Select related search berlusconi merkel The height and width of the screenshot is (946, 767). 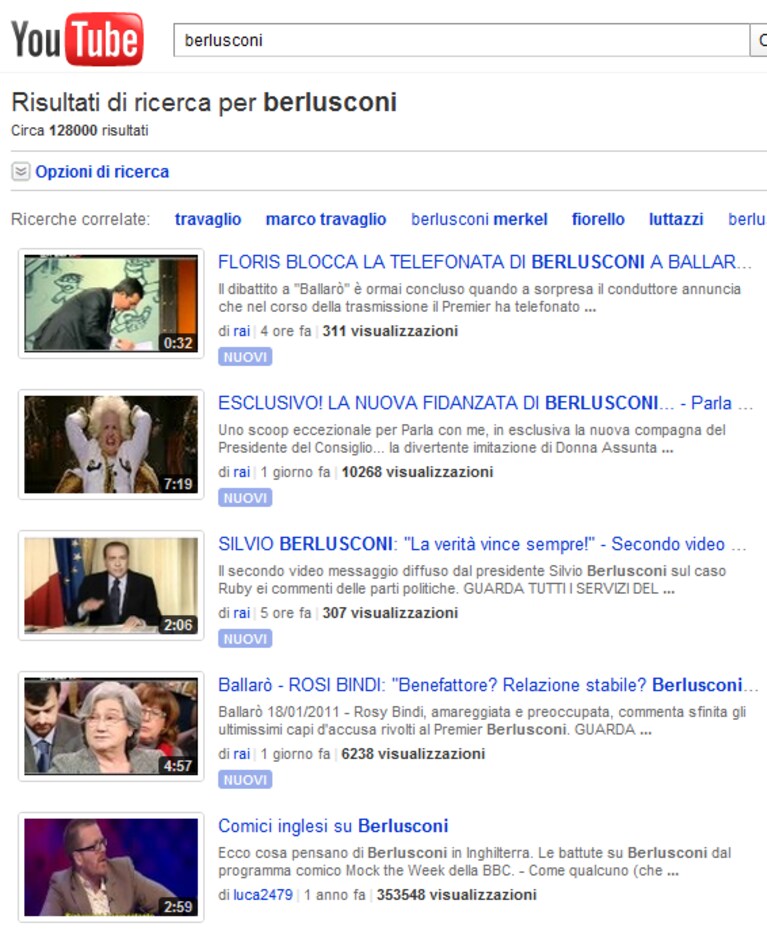pyautogui.click(x=479, y=219)
